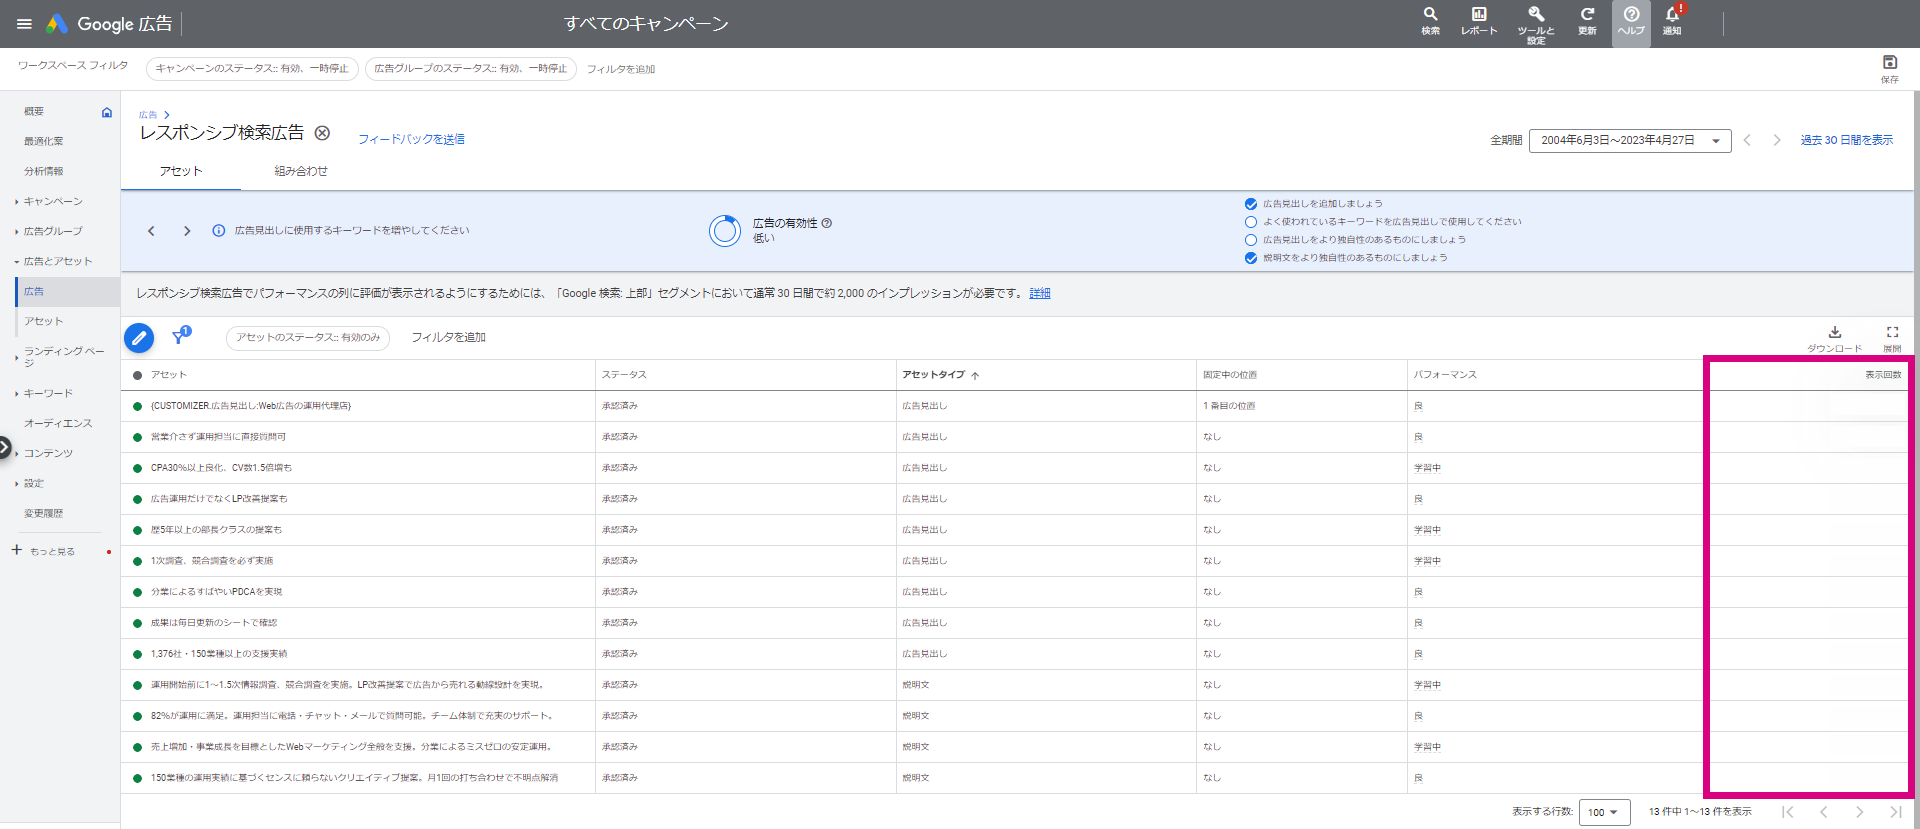The width and height of the screenshot is (1920, 829).
Task: Open 変更履歴 in sidebar
Action: pos(44,513)
